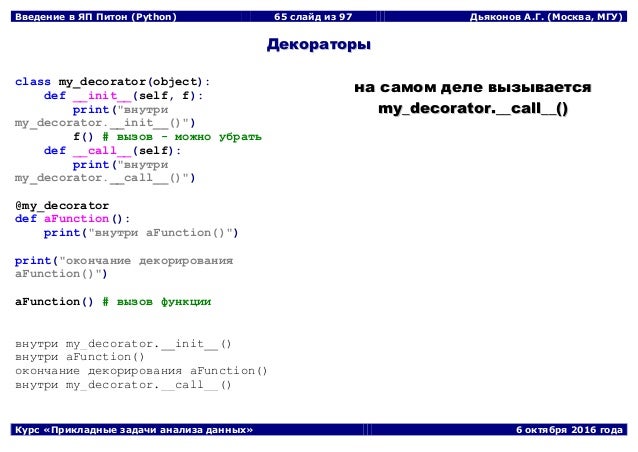638x452 pixels.
Task: Click the footer "Курс «Прикладные задачи анализа данных»"
Action: pyautogui.click(x=134, y=430)
